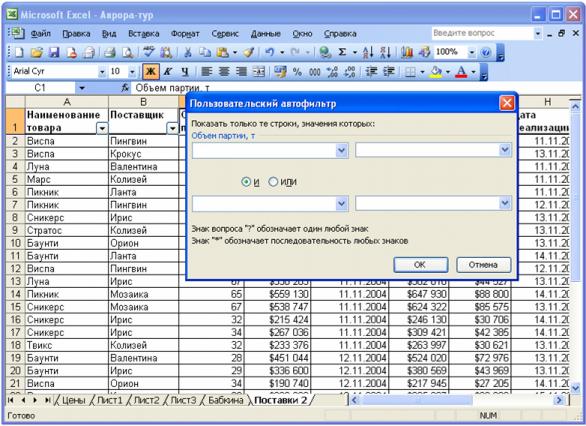Toggle Align Right formatting
586x426 pixels.
coord(241,71)
